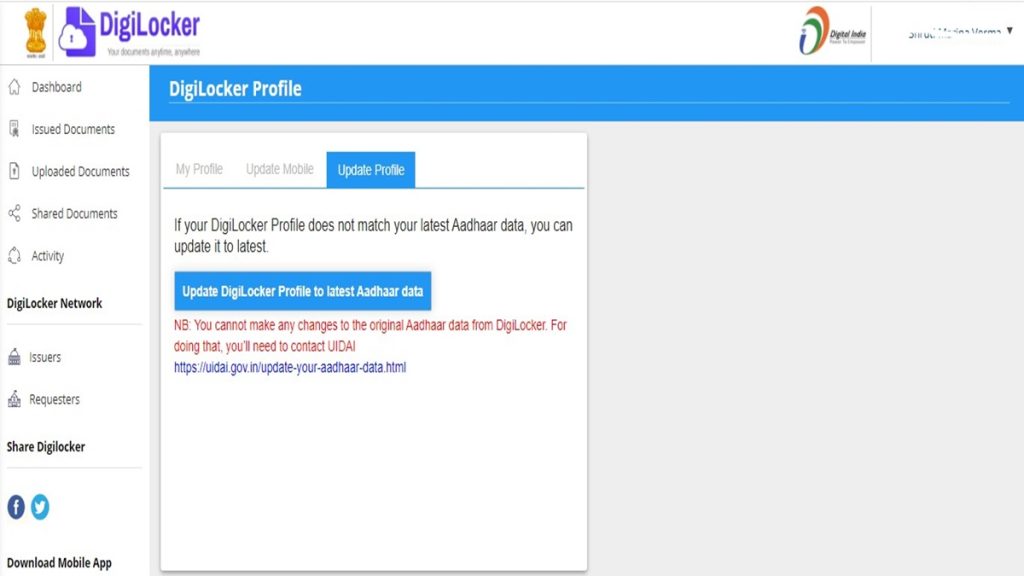This screenshot has height=576, width=1024.
Task: Select the Update Profile tab
Action: pos(371,170)
